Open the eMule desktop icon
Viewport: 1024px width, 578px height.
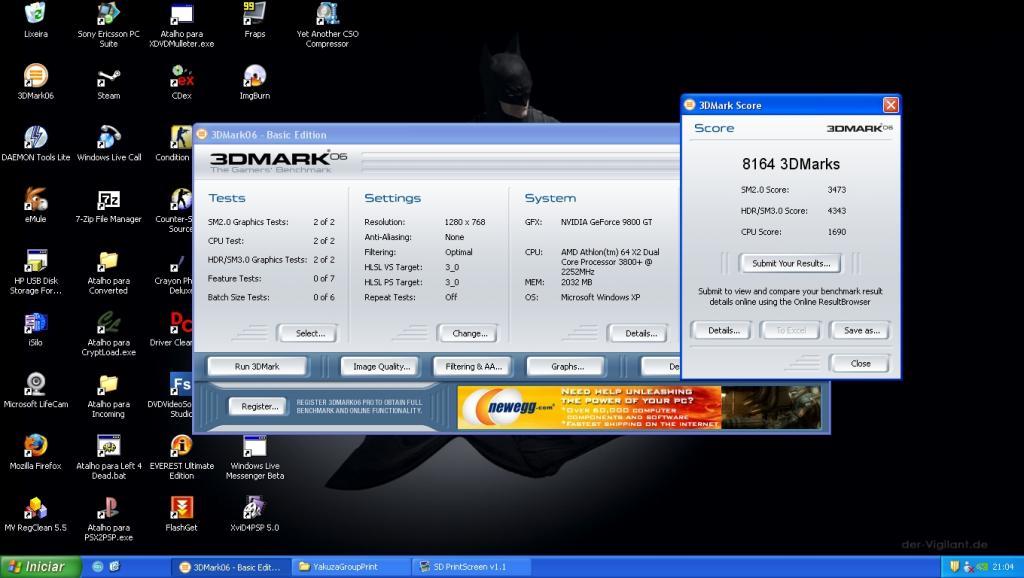(x=35, y=205)
